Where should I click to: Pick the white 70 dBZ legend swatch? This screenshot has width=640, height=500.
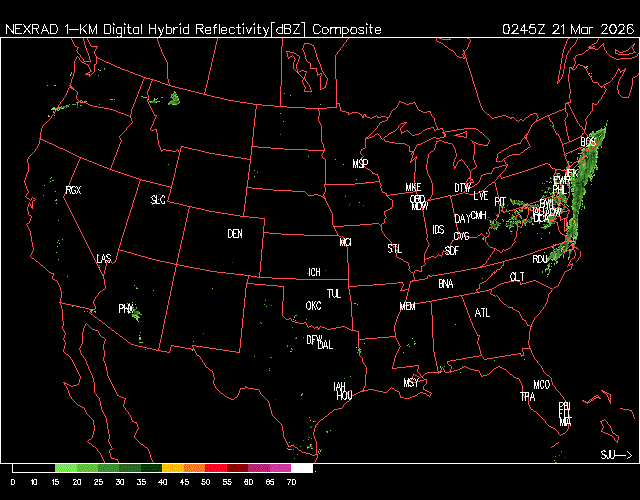click(x=301, y=468)
